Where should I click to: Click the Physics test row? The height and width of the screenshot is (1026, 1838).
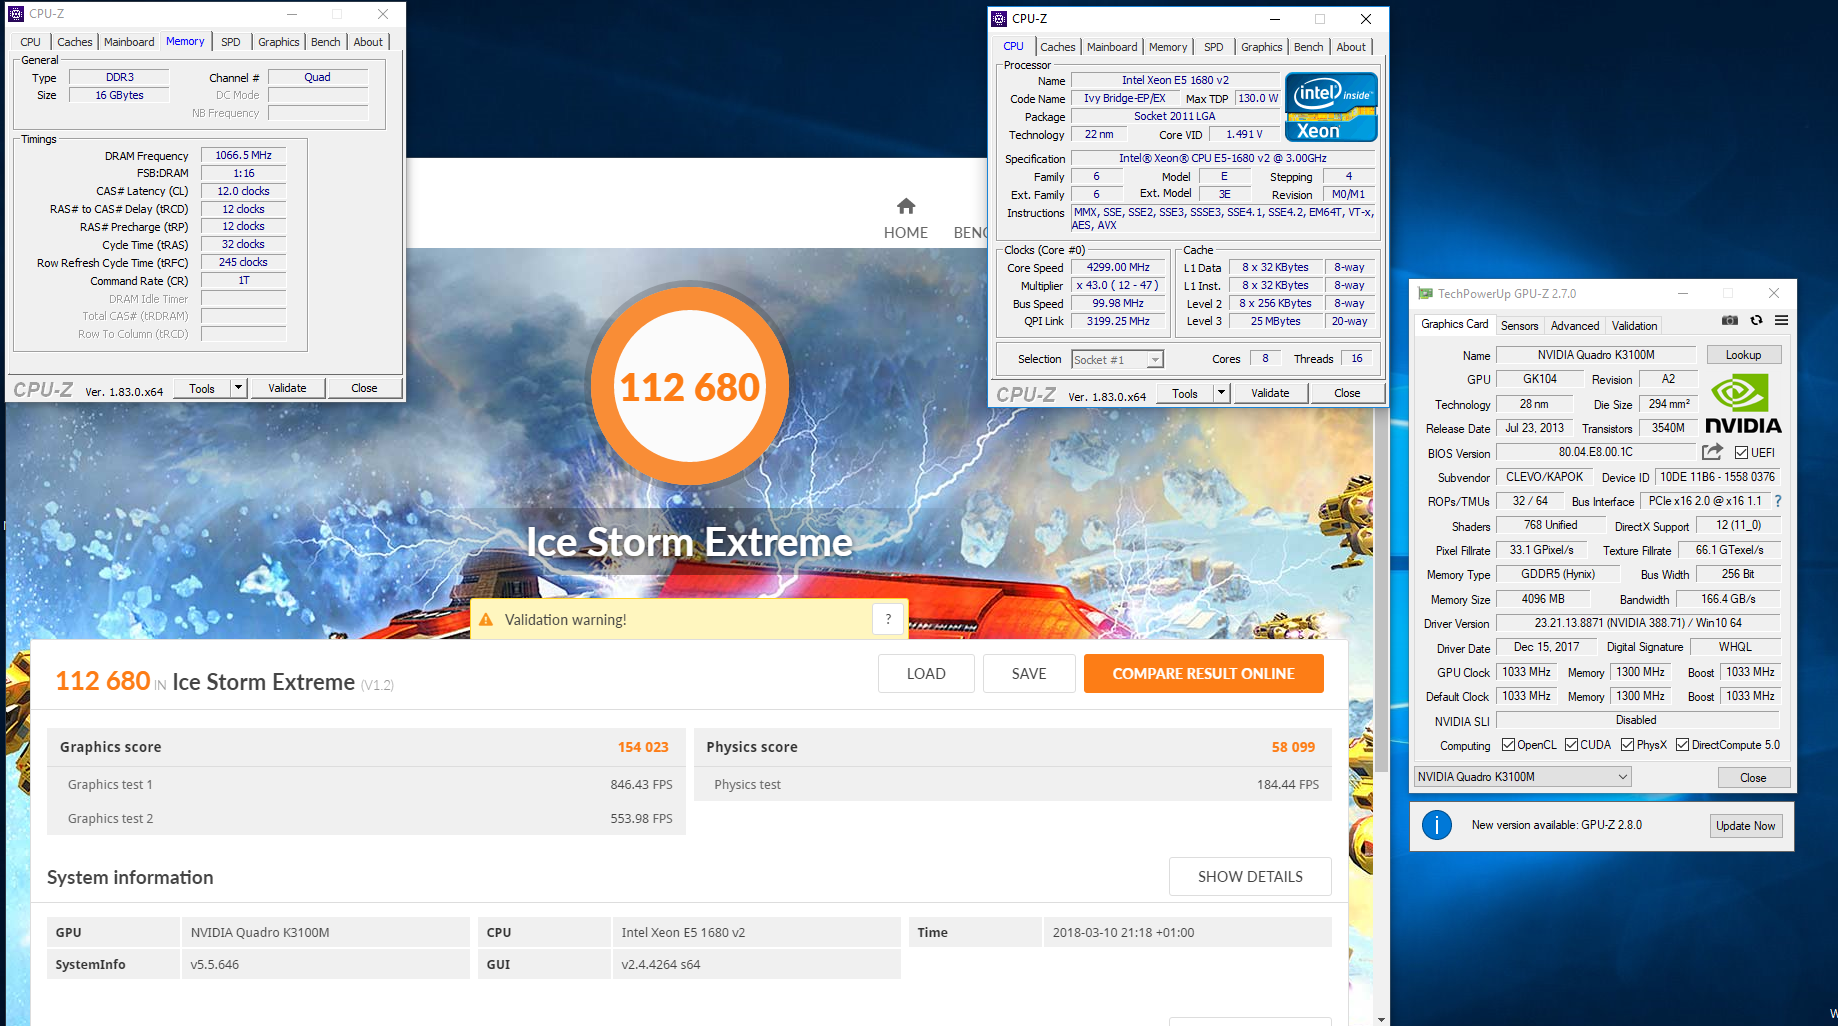[x=1013, y=785]
